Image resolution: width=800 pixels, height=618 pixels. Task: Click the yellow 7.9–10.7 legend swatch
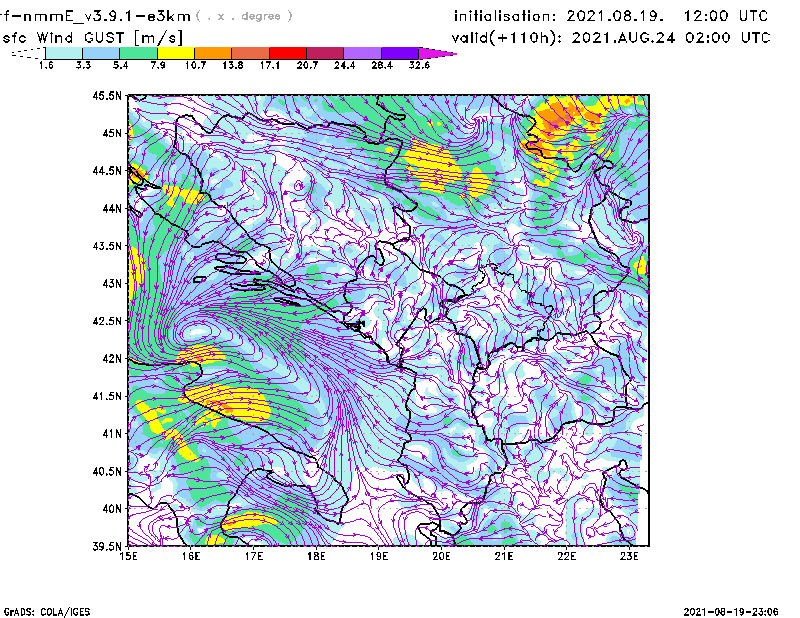point(176,53)
